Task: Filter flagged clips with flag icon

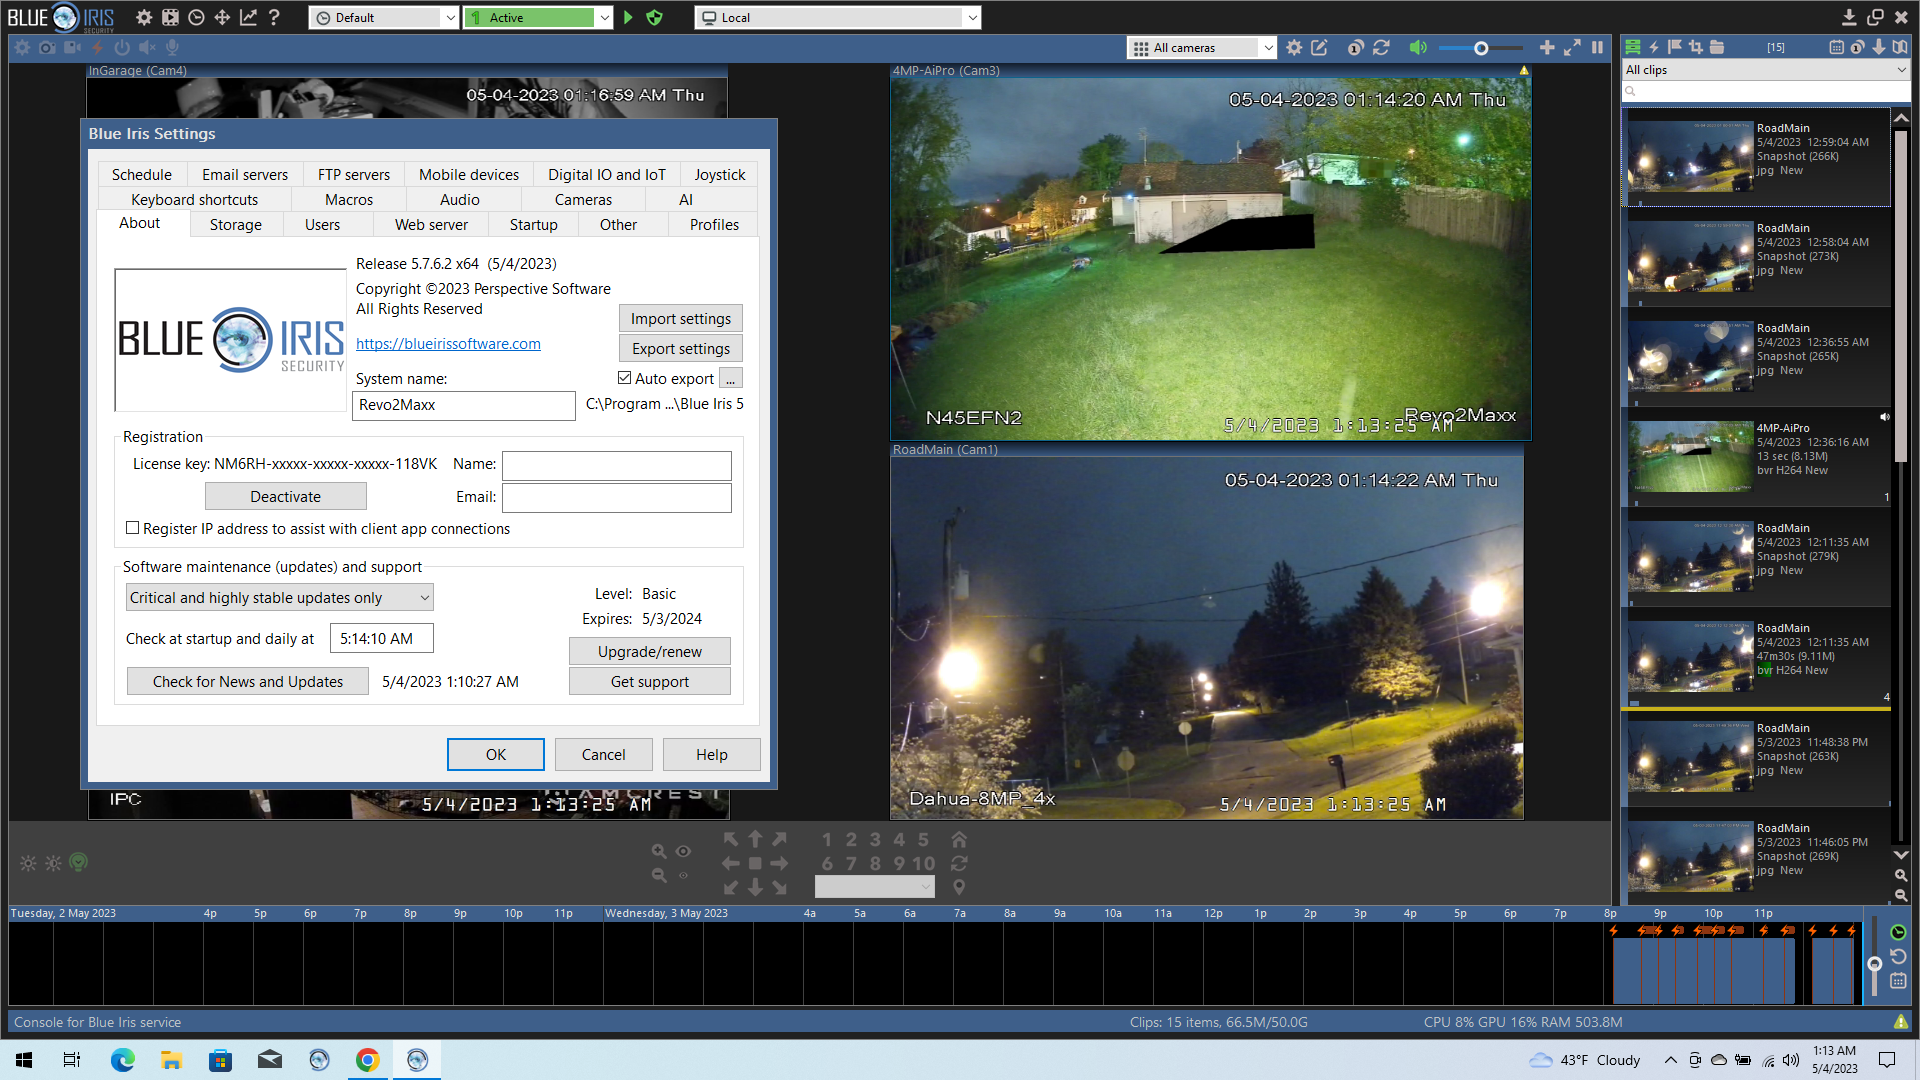Action: pyautogui.click(x=1675, y=47)
